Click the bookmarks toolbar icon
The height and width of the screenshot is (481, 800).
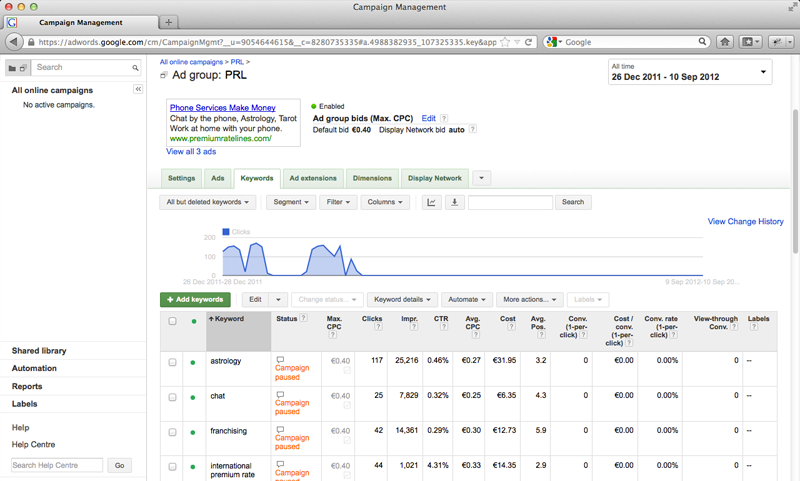[x=750, y=42]
